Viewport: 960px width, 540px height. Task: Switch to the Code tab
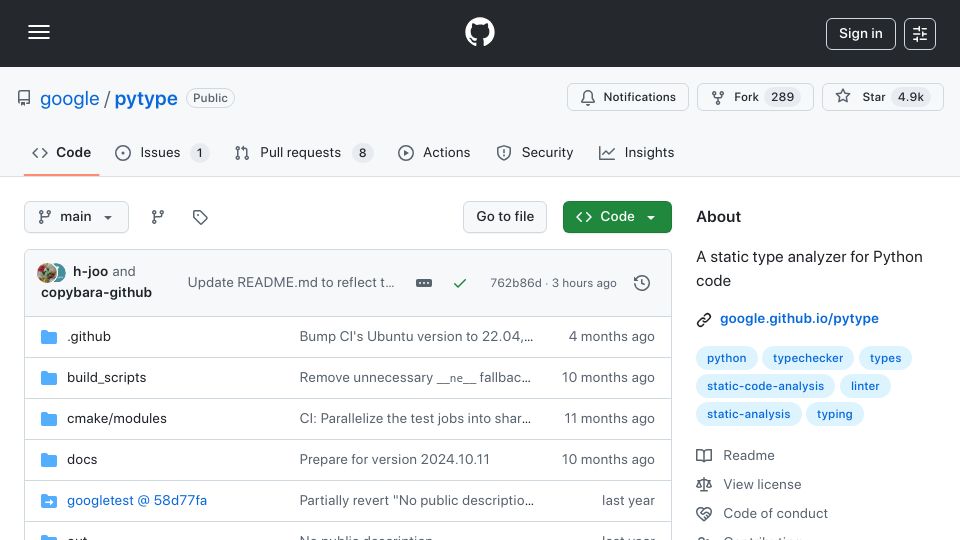61,152
